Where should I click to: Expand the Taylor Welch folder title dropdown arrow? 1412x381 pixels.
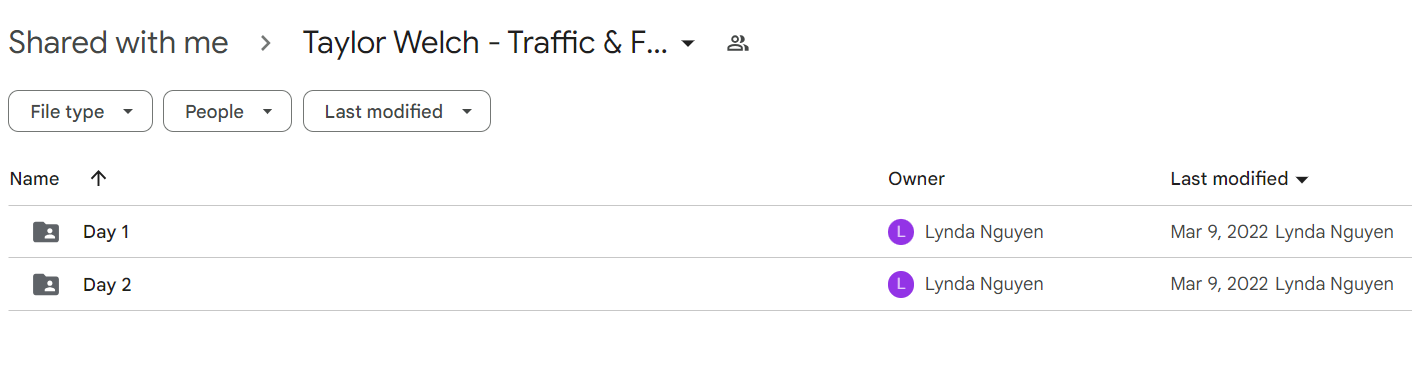pos(688,44)
